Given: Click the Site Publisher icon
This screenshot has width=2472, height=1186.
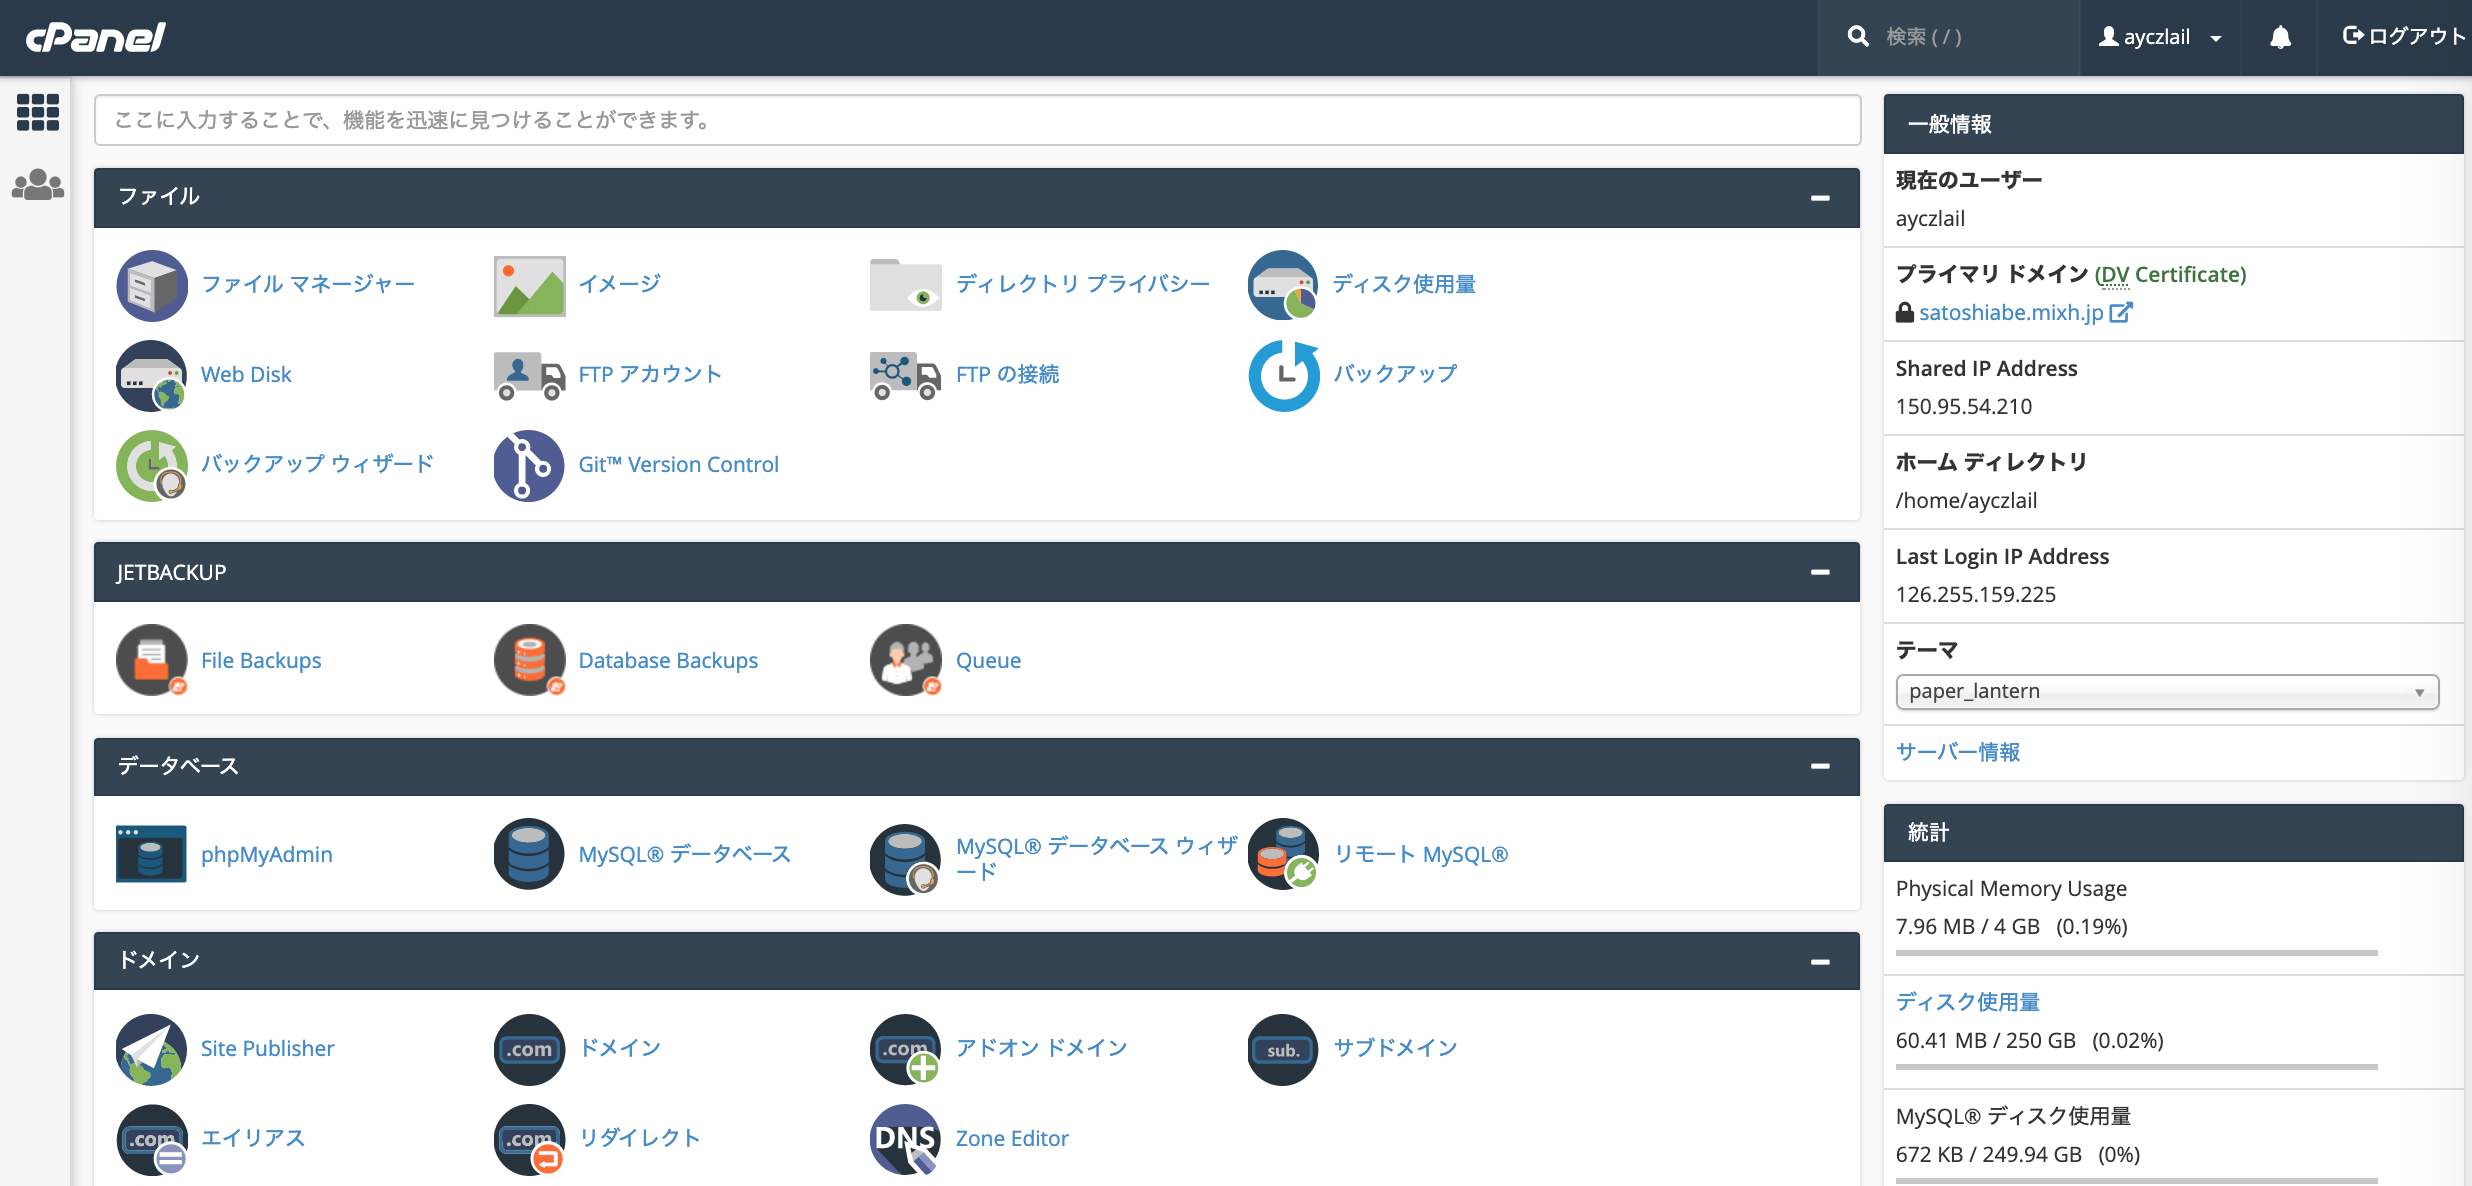Looking at the screenshot, I should (x=152, y=1049).
